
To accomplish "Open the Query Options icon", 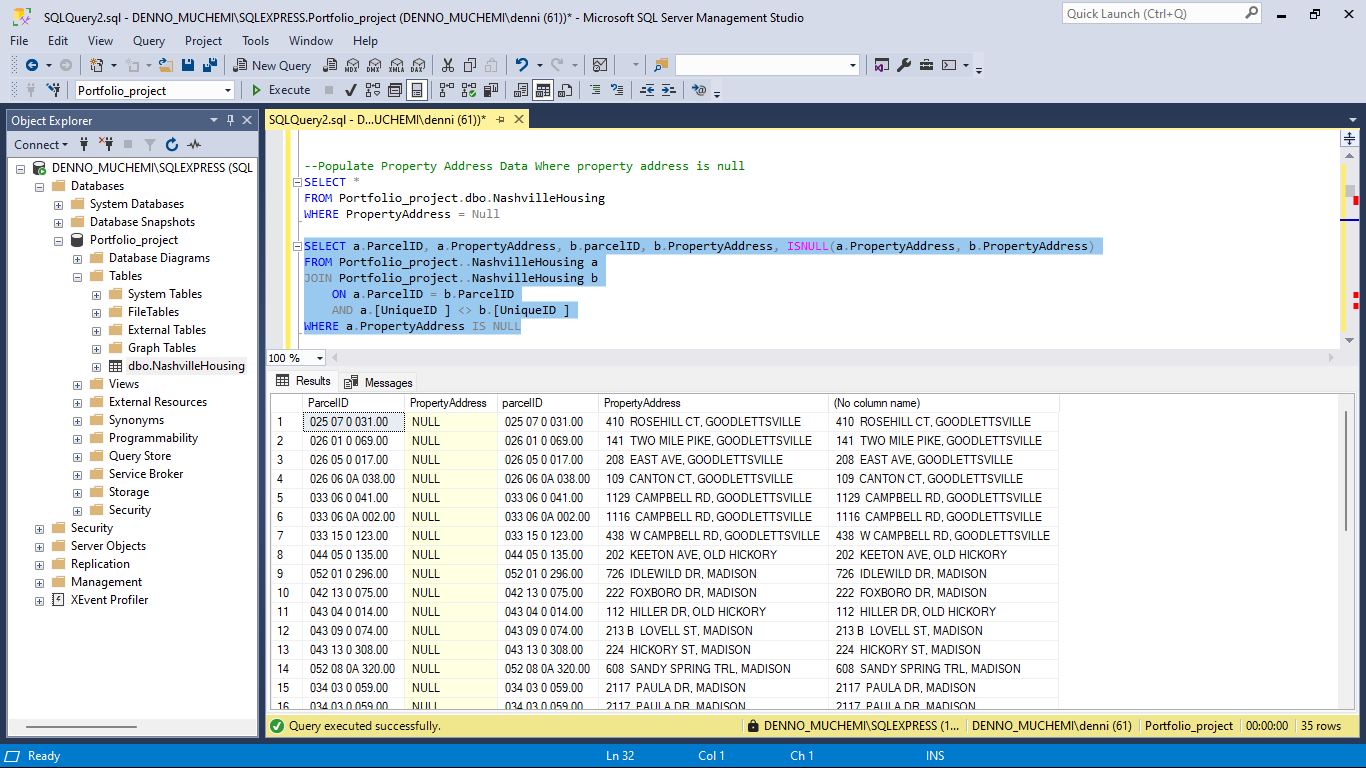I will pyautogui.click(x=395, y=90).
